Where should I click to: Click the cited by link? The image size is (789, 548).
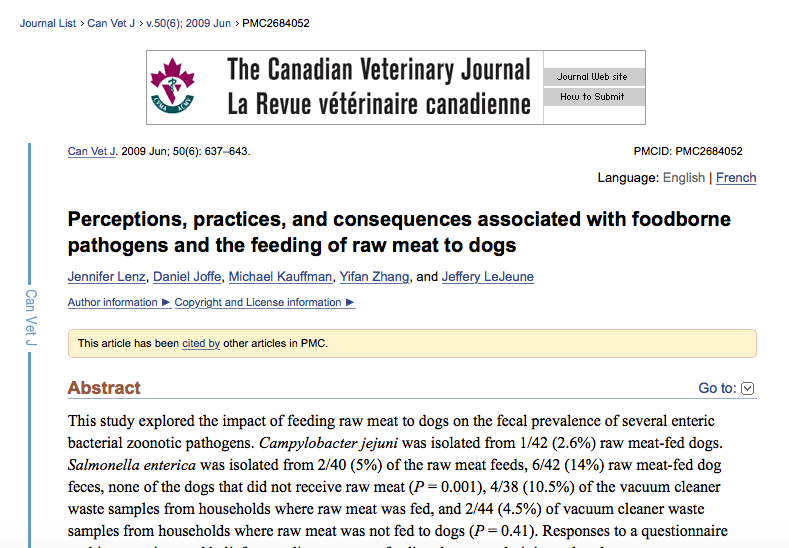coord(201,343)
